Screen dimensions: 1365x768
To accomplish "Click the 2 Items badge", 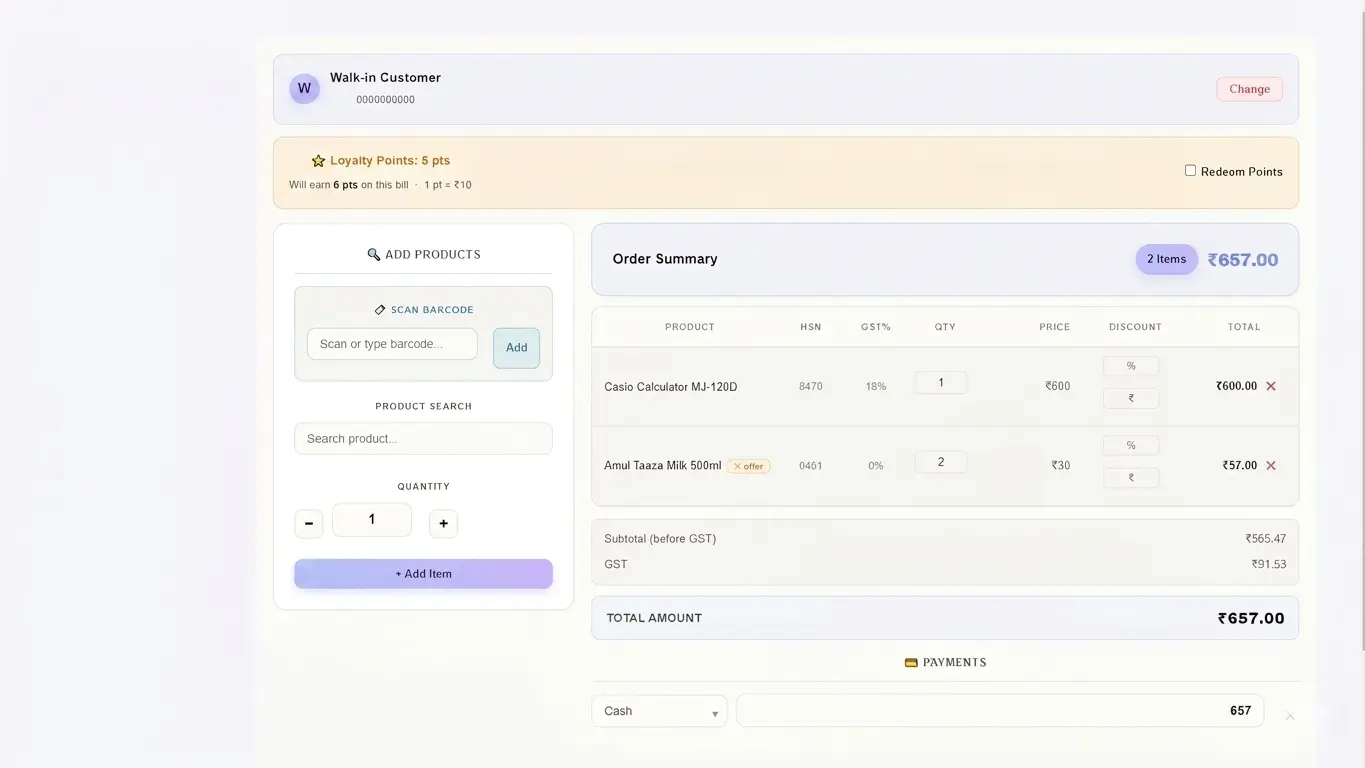I will [x=1166, y=259].
